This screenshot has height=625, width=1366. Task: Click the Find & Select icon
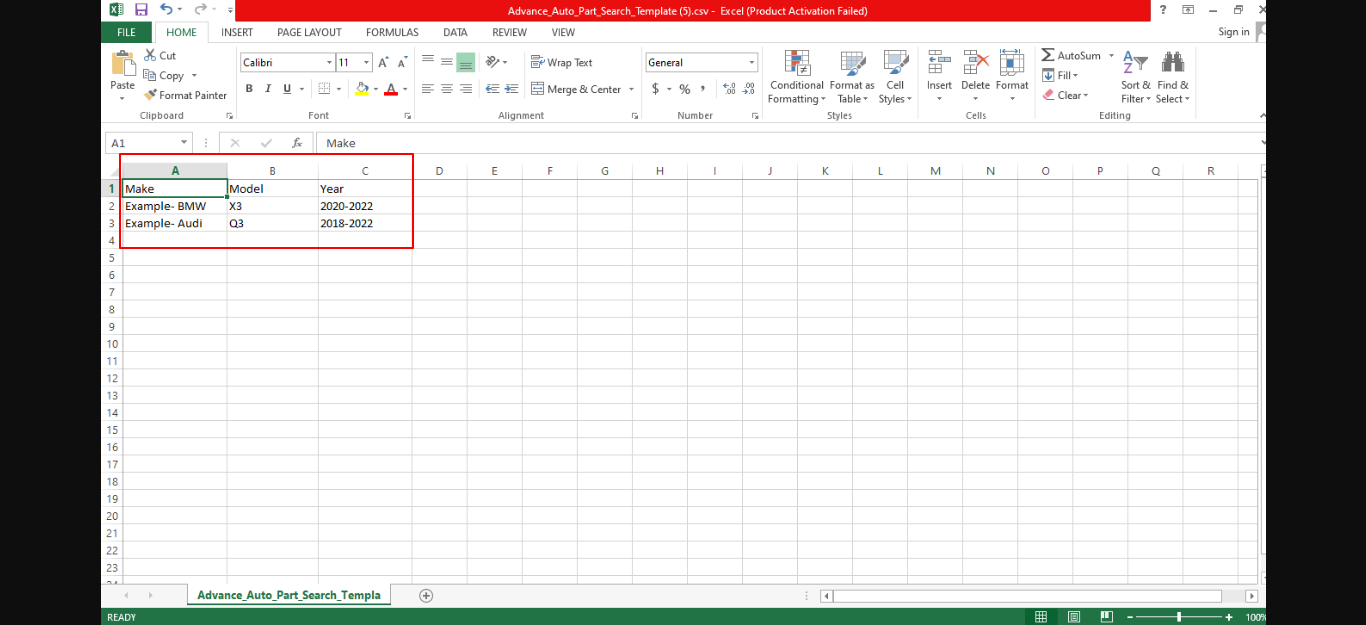pyautogui.click(x=1173, y=77)
